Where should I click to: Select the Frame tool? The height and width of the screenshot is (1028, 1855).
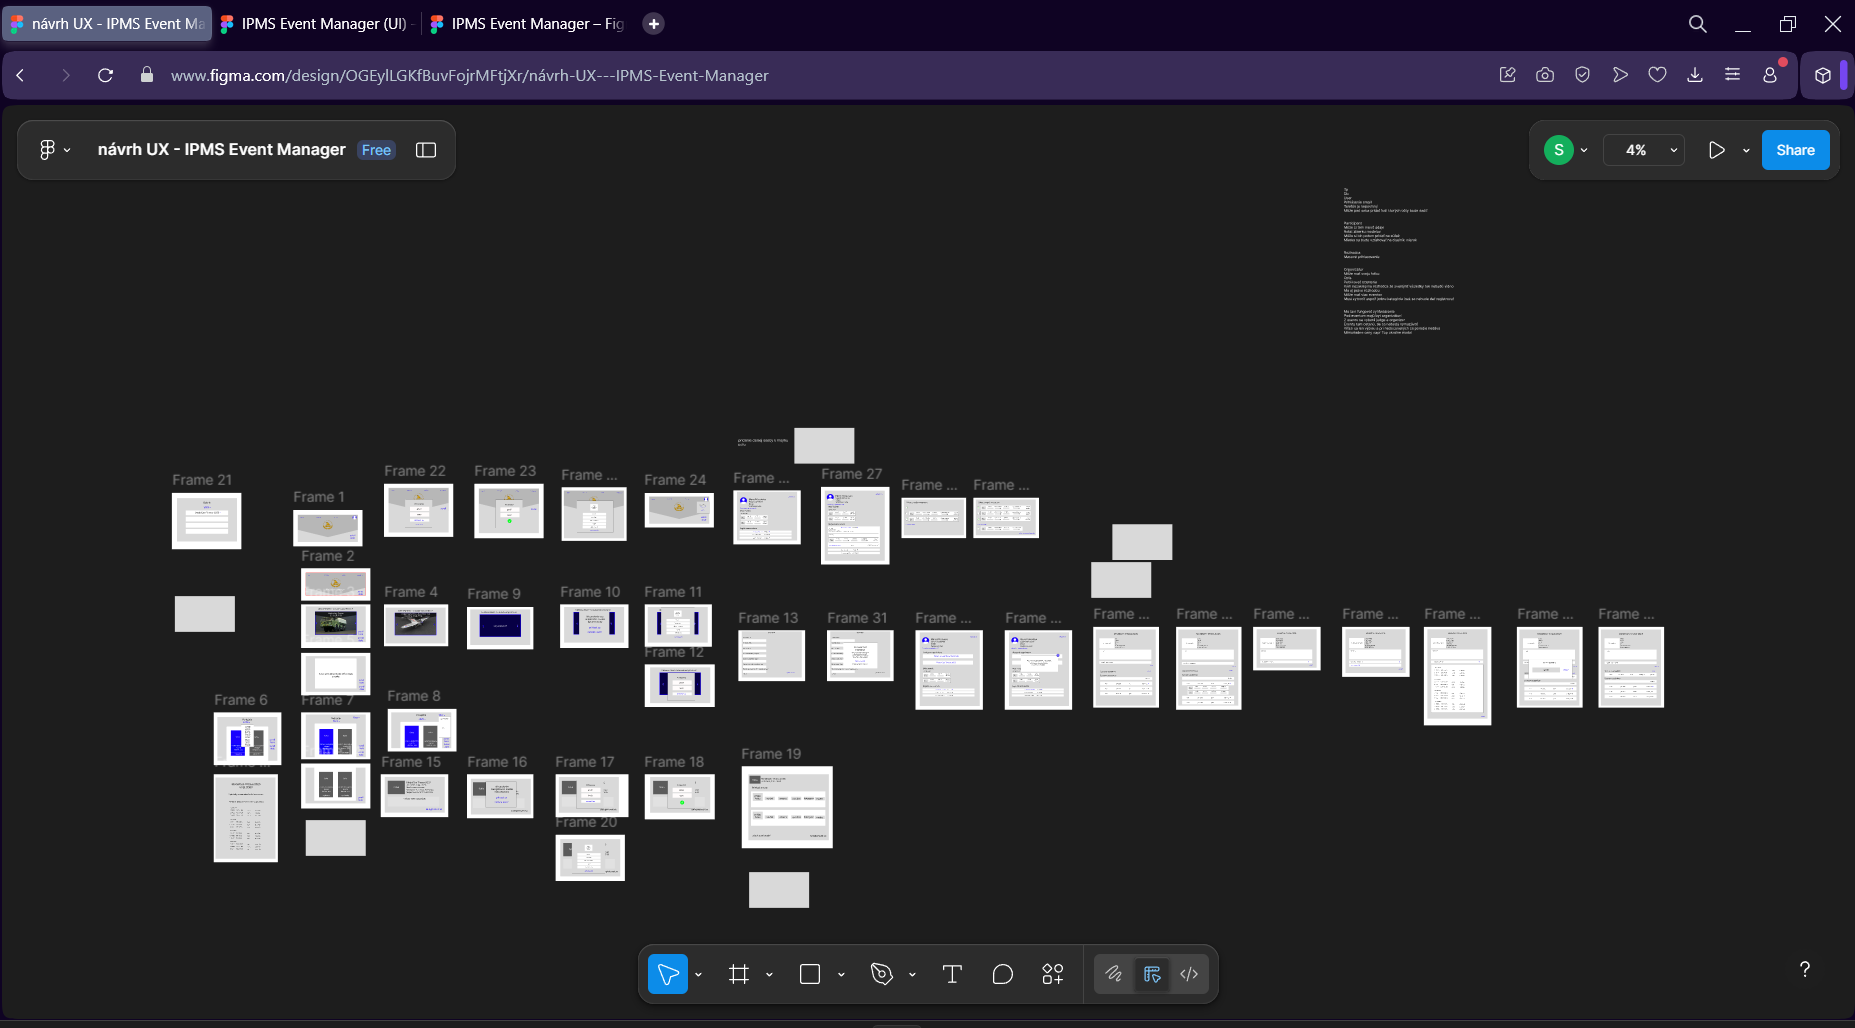coord(739,974)
